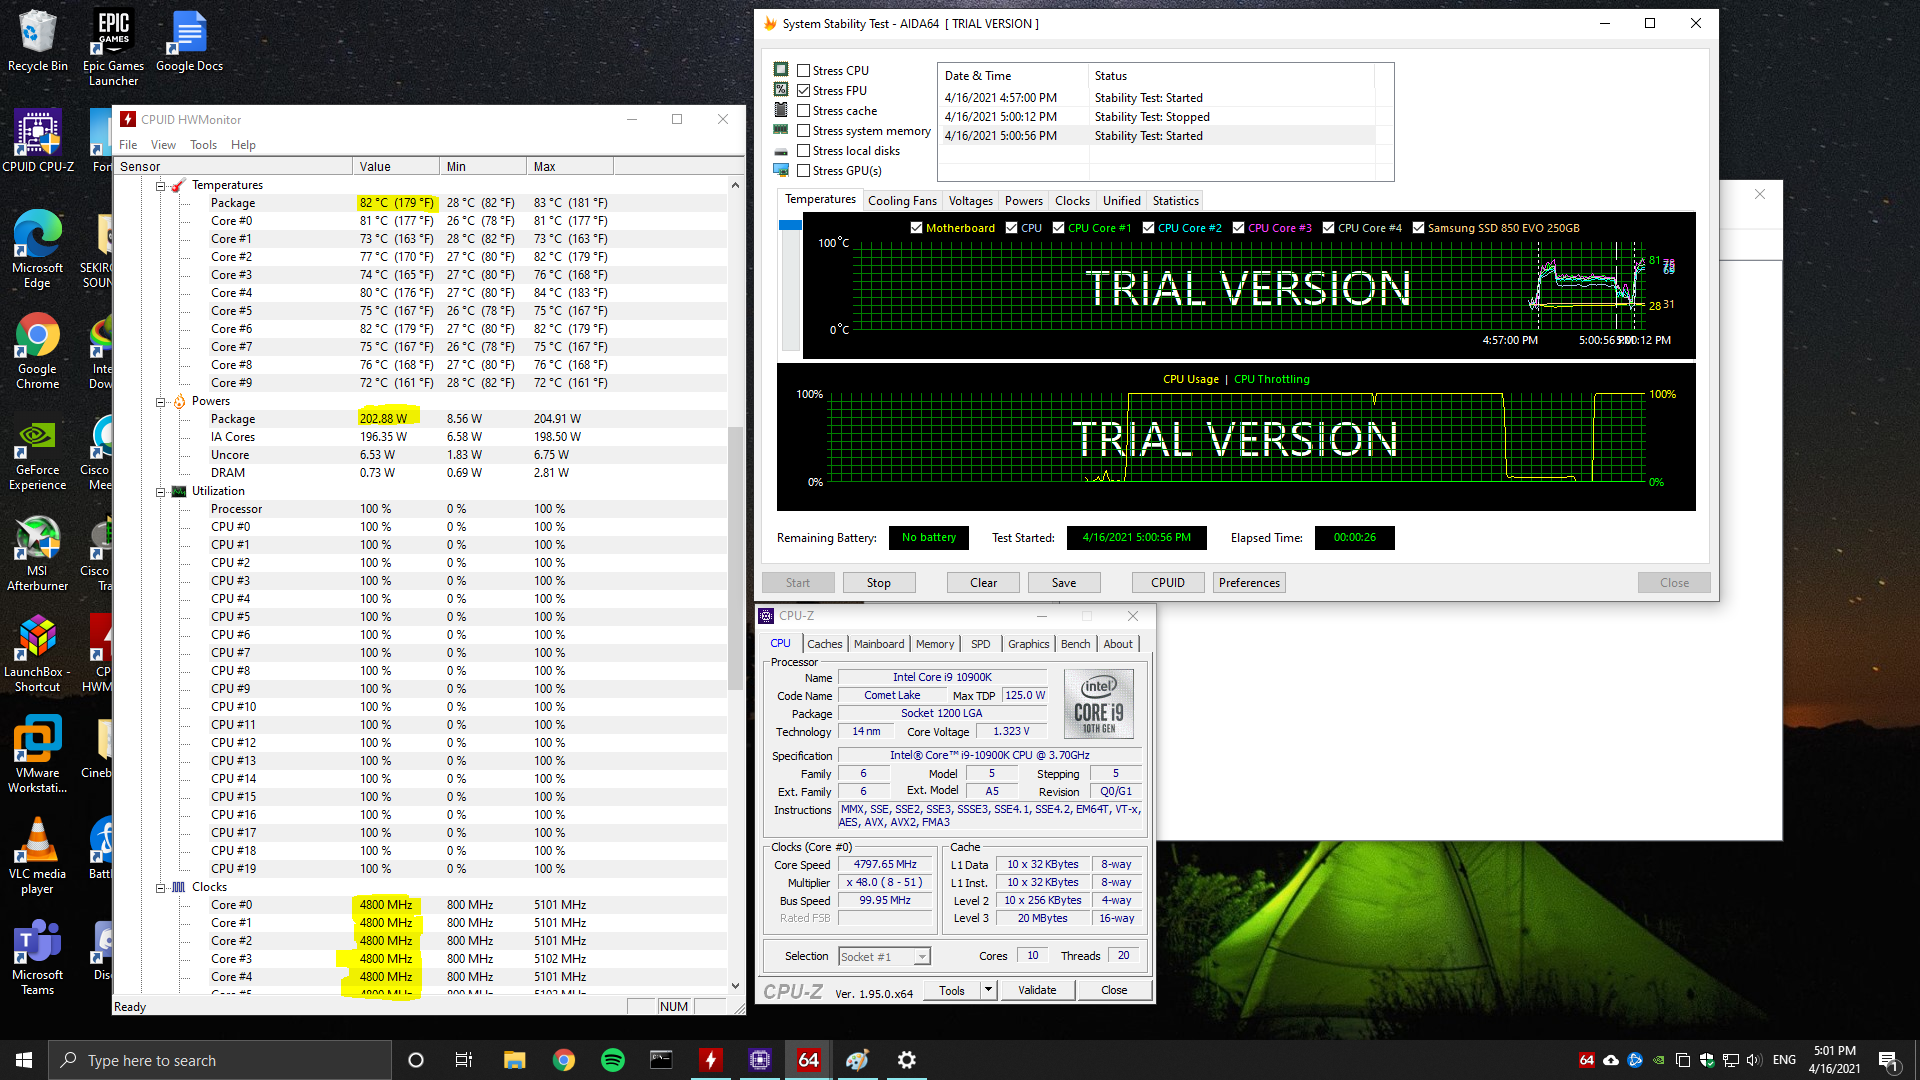Click Save button in AIDA64 stability test
Image resolution: width=1920 pixels, height=1080 pixels.
[1063, 582]
